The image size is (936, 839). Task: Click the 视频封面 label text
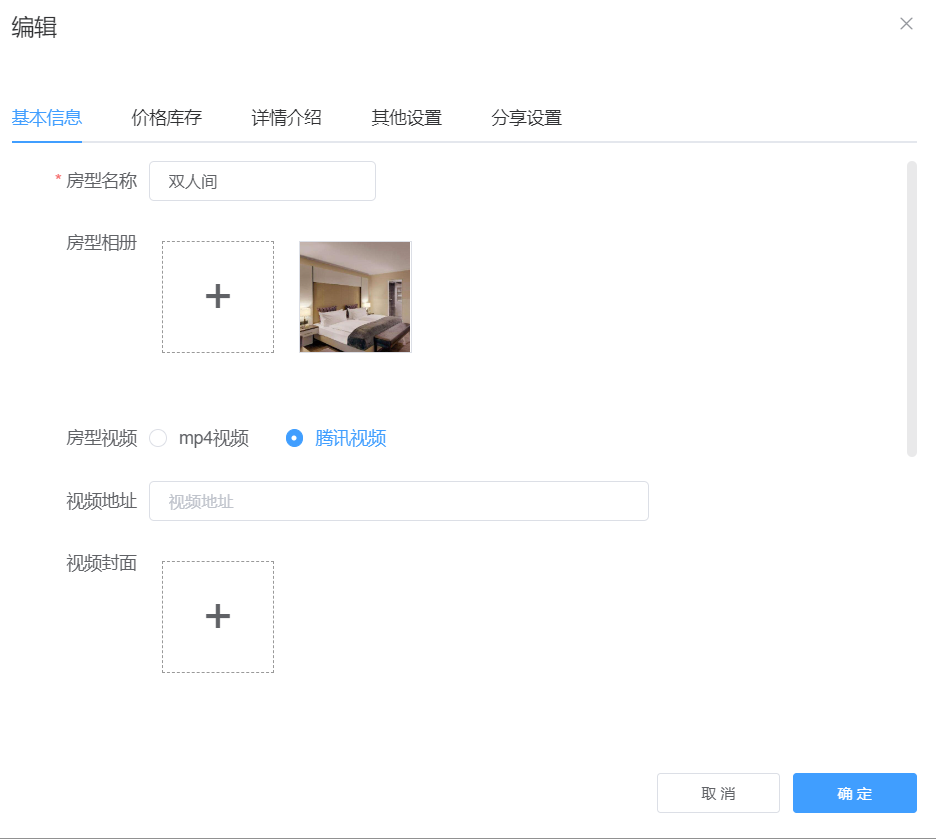pos(101,563)
